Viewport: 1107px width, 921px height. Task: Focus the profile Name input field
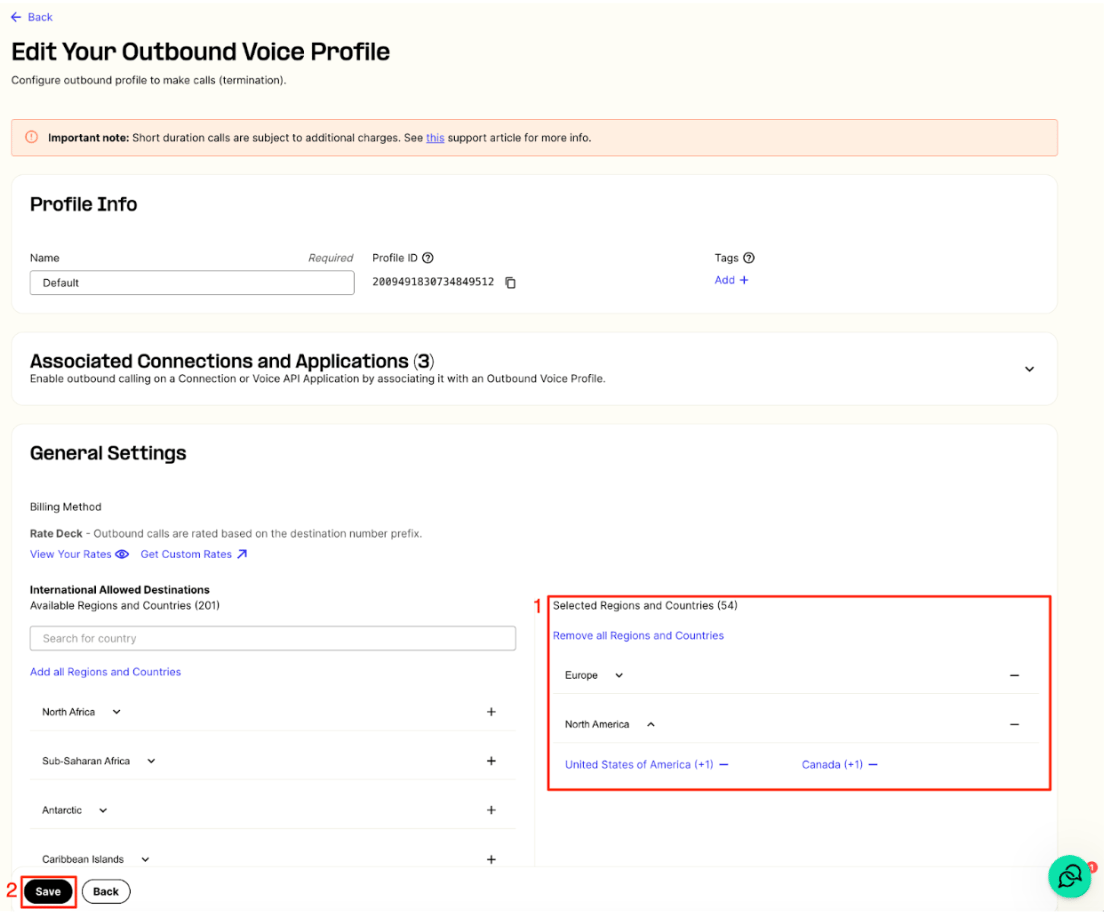(192, 283)
